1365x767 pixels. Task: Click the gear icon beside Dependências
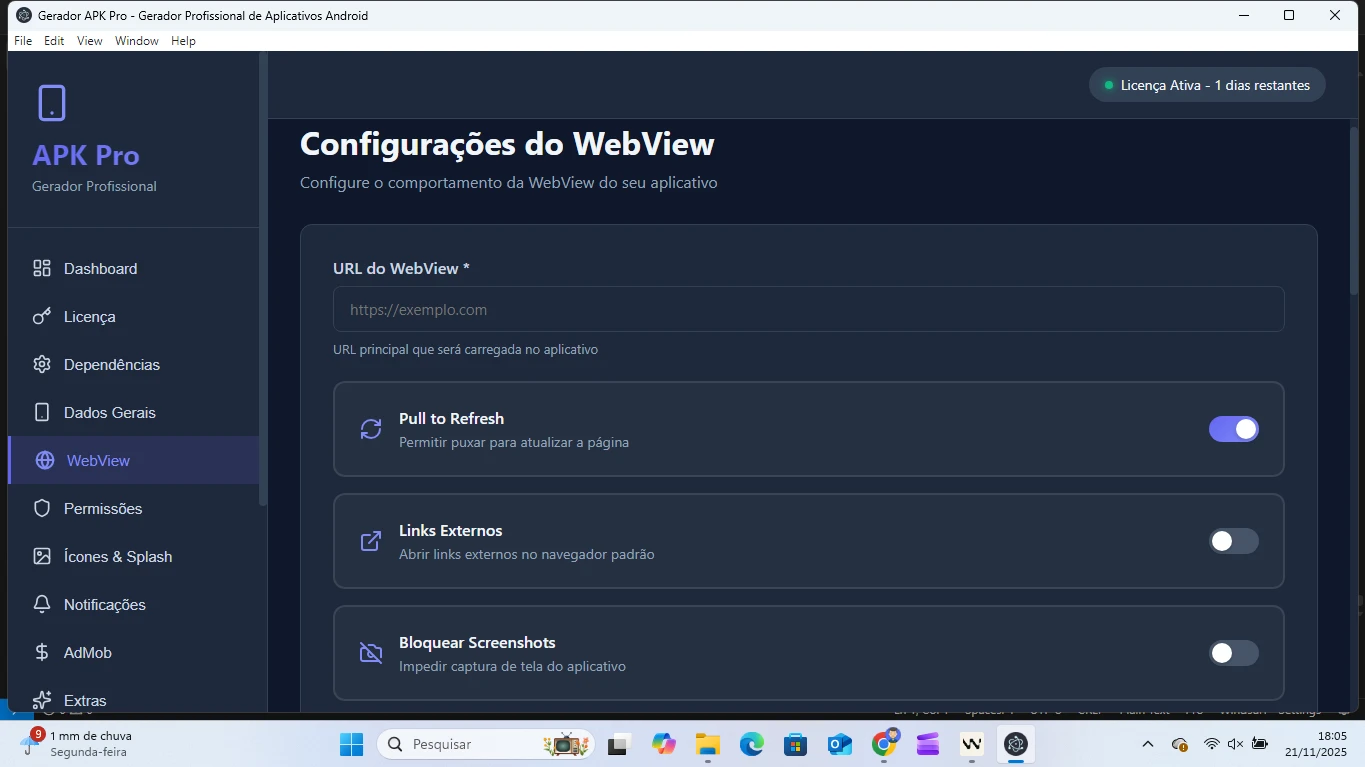[42, 364]
